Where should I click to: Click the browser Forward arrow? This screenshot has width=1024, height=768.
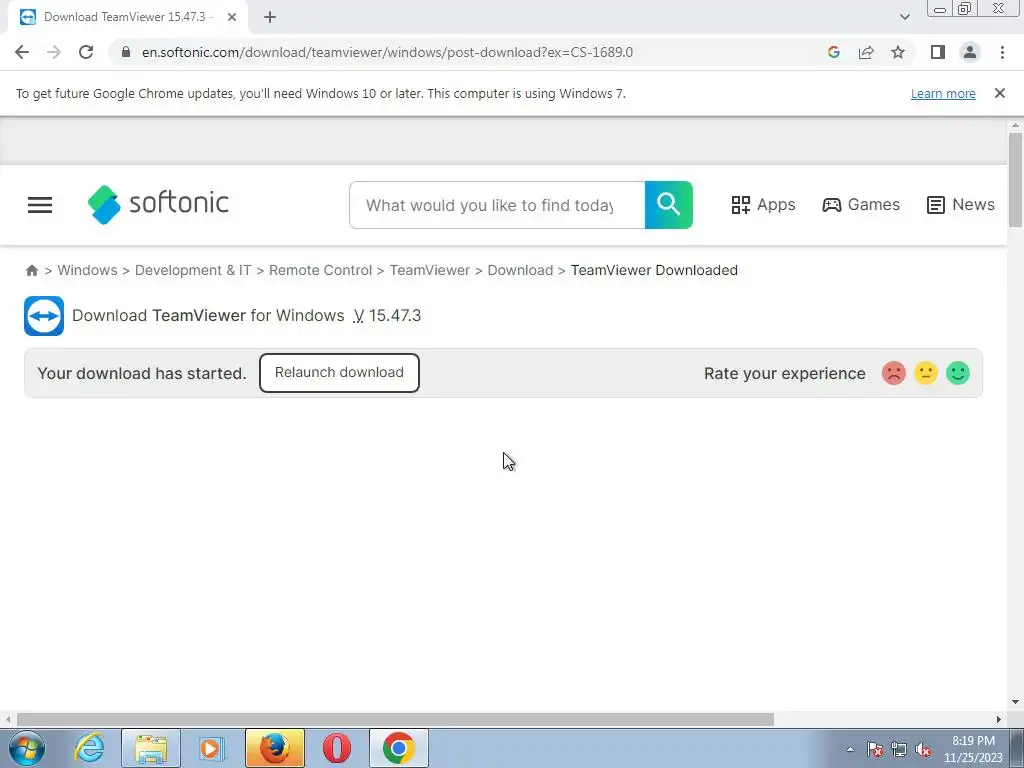(54, 52)
